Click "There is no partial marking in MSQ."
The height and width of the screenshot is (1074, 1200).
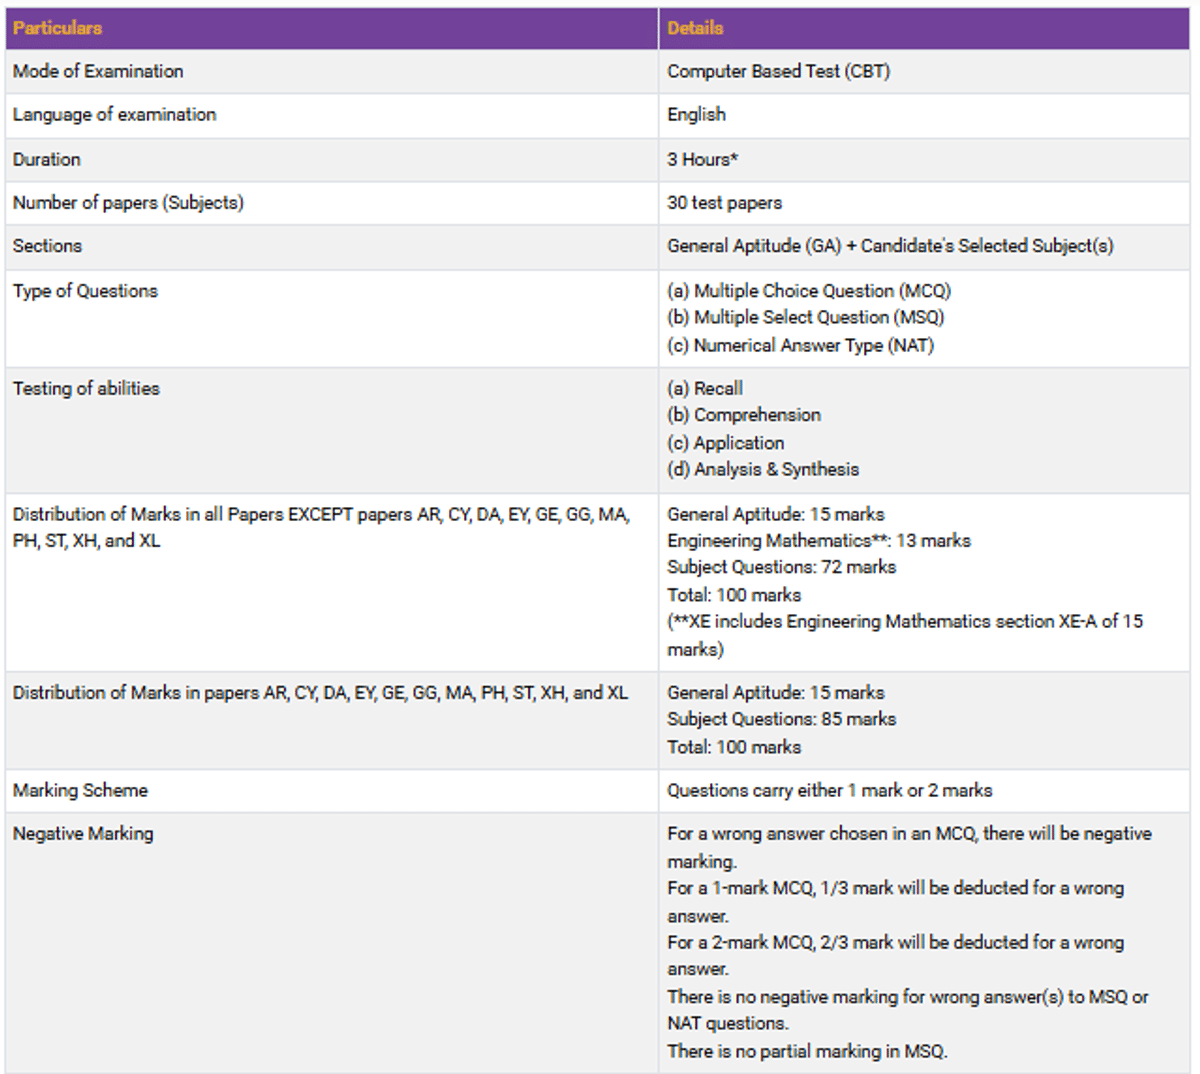[x=807, y=1051]
